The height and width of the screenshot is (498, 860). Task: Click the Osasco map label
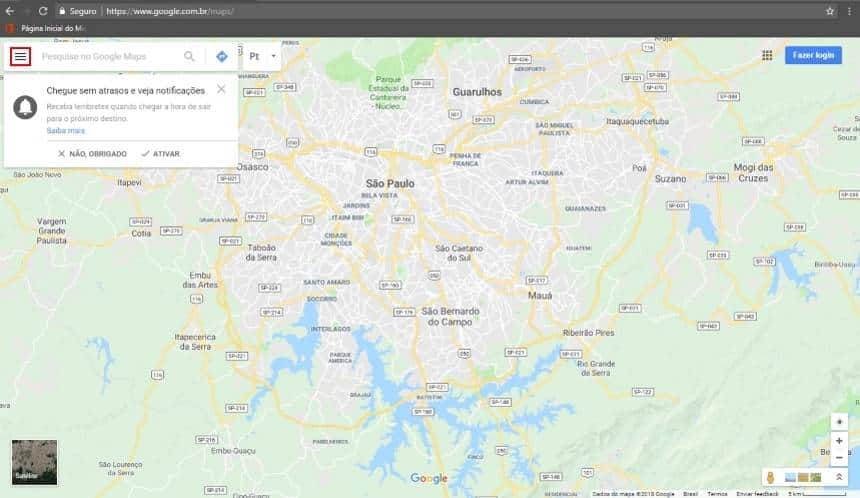pyautogui.click(x=253, y=167)
